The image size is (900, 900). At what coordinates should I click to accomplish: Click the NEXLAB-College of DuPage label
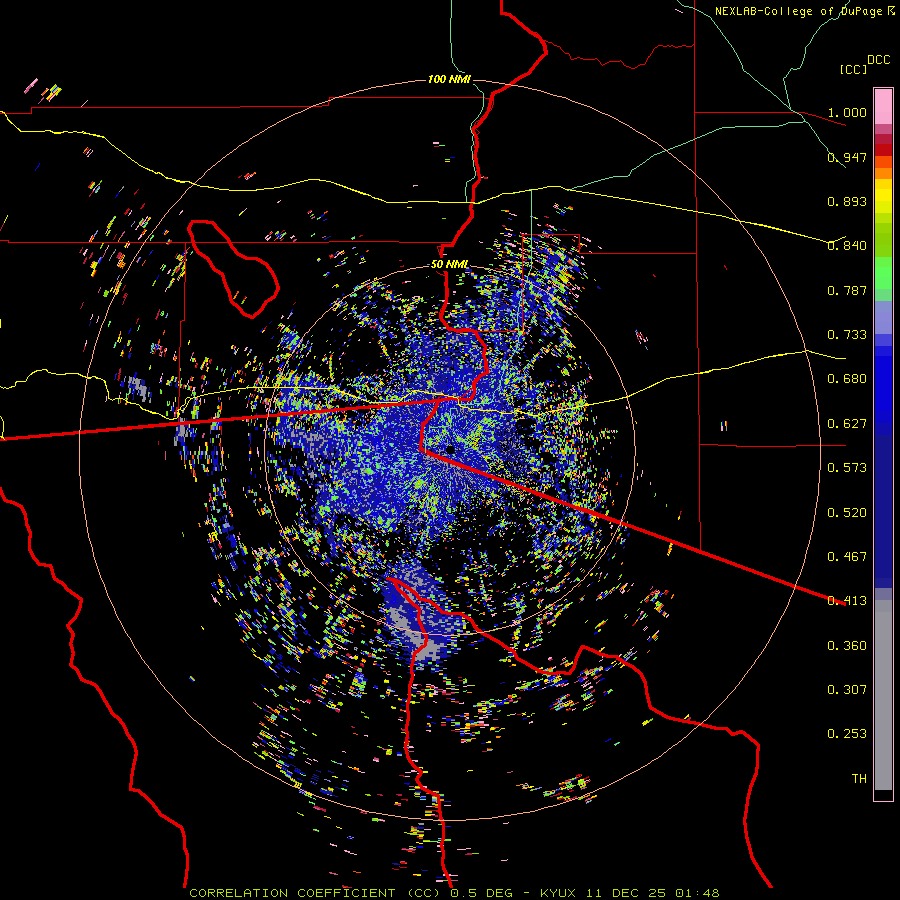(x=801, y=11)
